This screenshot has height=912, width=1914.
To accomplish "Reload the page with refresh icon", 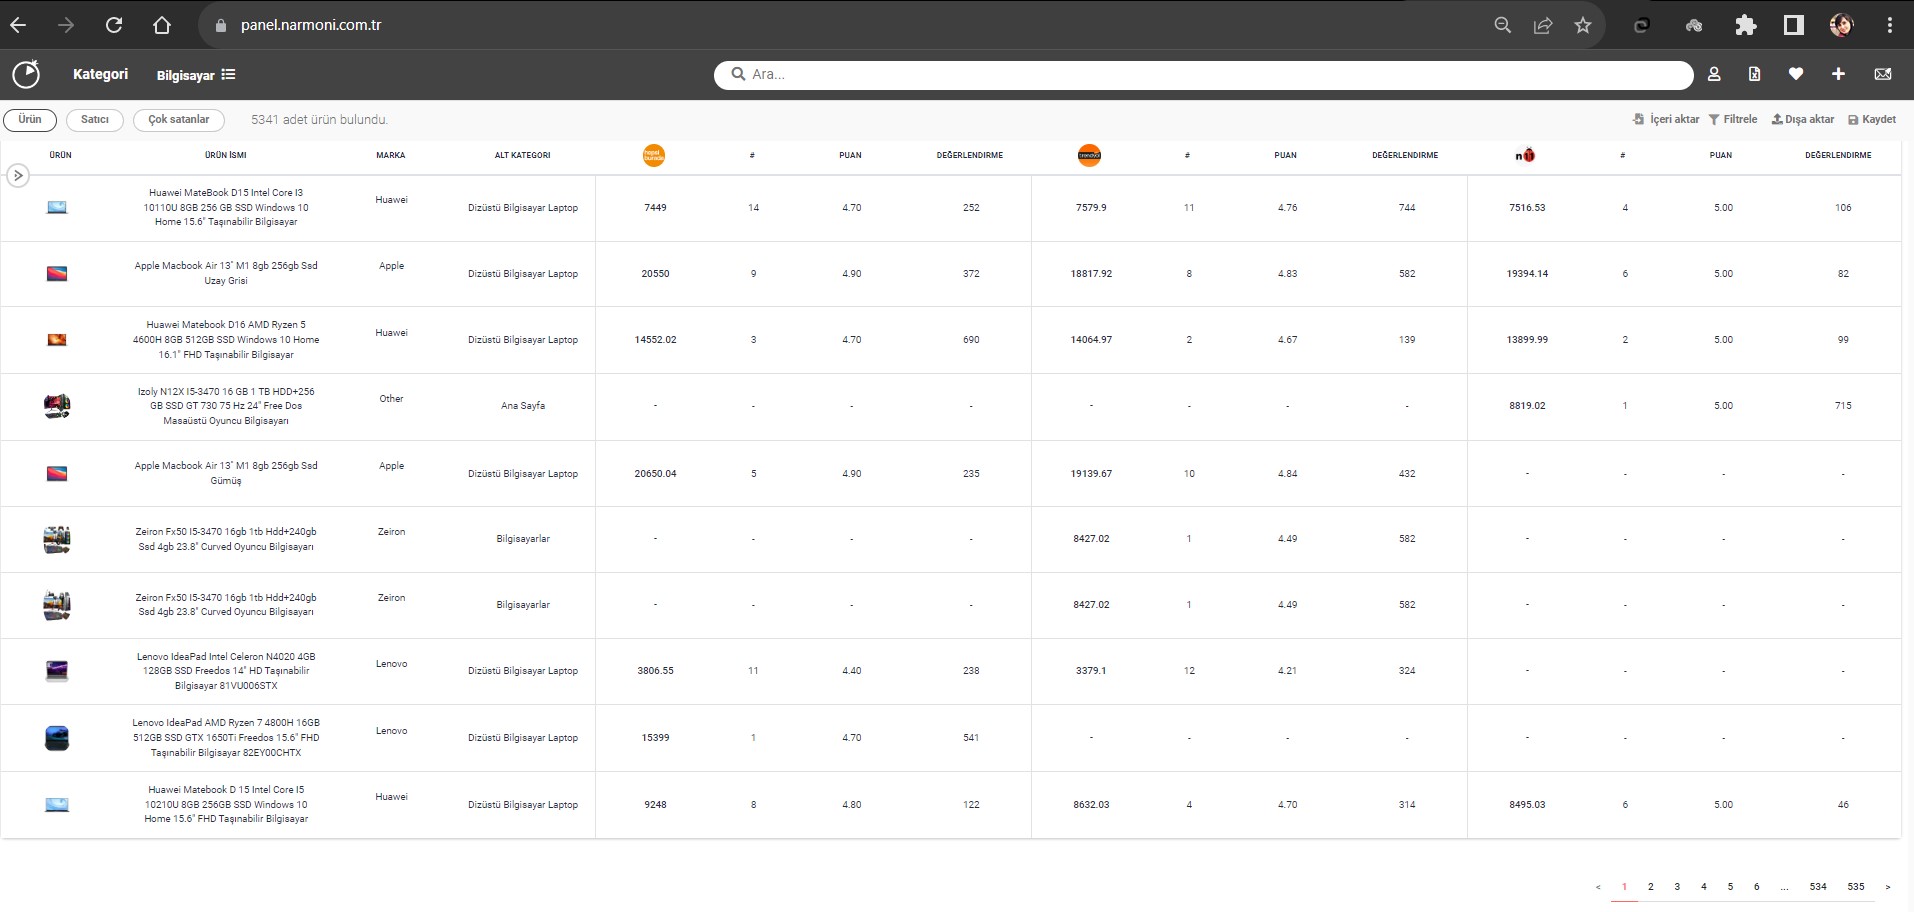I will click(x=114, y=25).
